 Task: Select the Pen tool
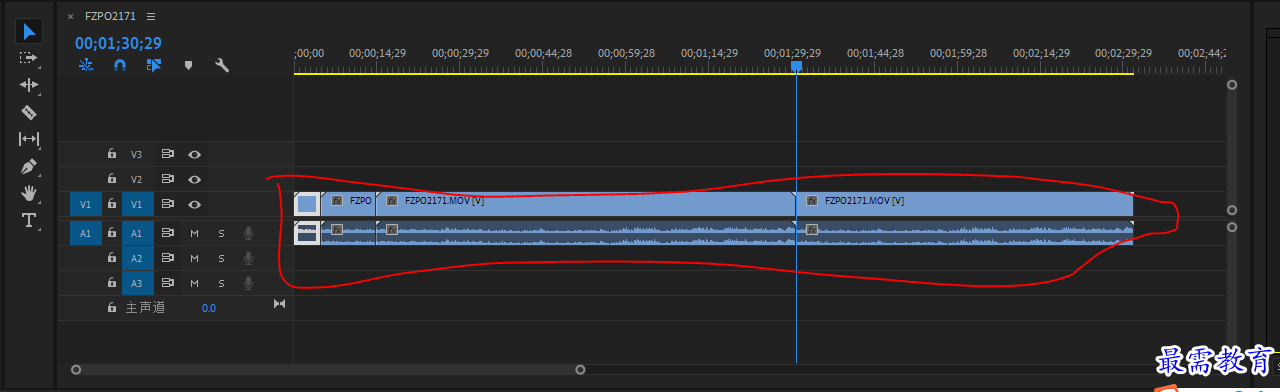(x=29, y=166)
